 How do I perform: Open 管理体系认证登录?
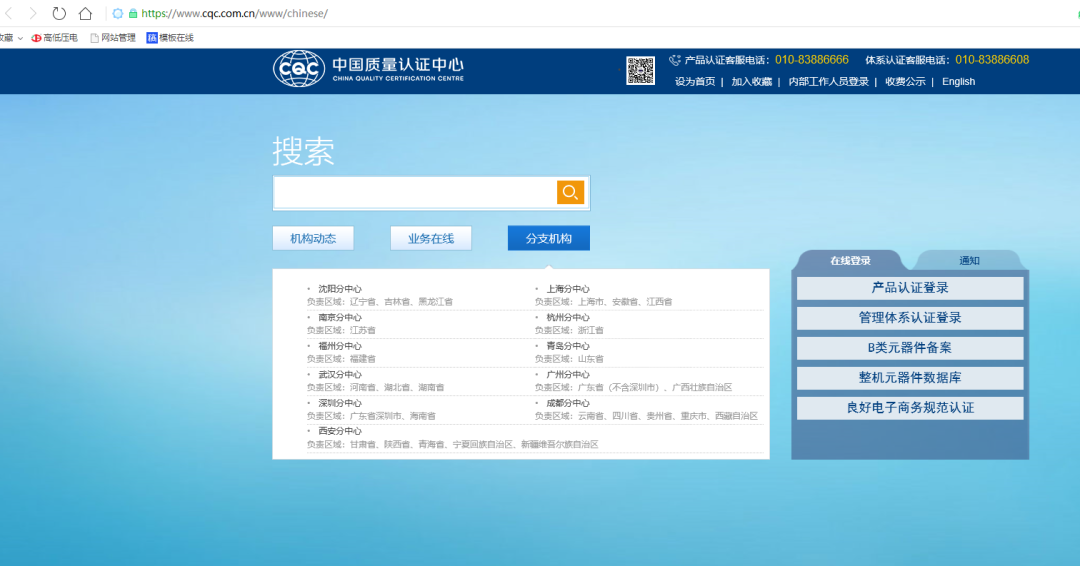click(909, 318)
